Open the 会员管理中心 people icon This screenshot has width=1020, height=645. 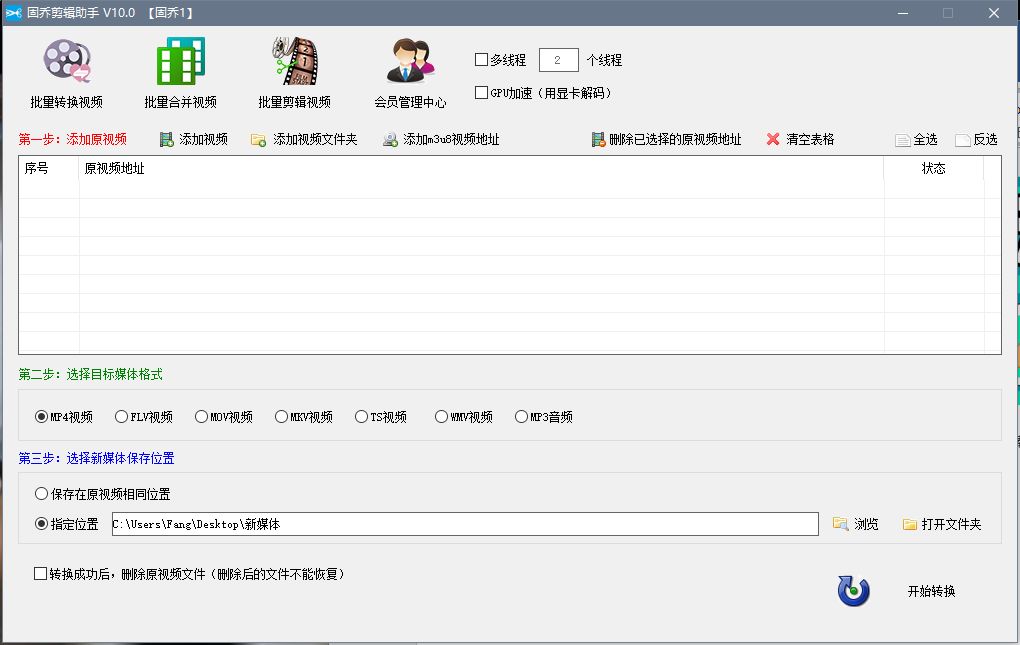410,61
